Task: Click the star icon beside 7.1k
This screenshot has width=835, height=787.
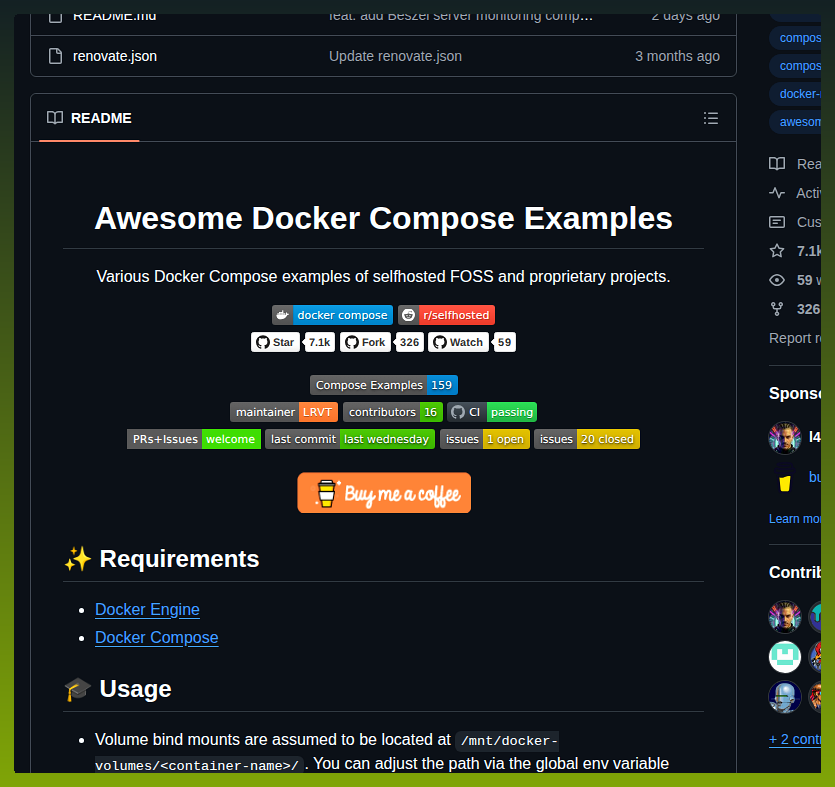Action: pos(777,251)
